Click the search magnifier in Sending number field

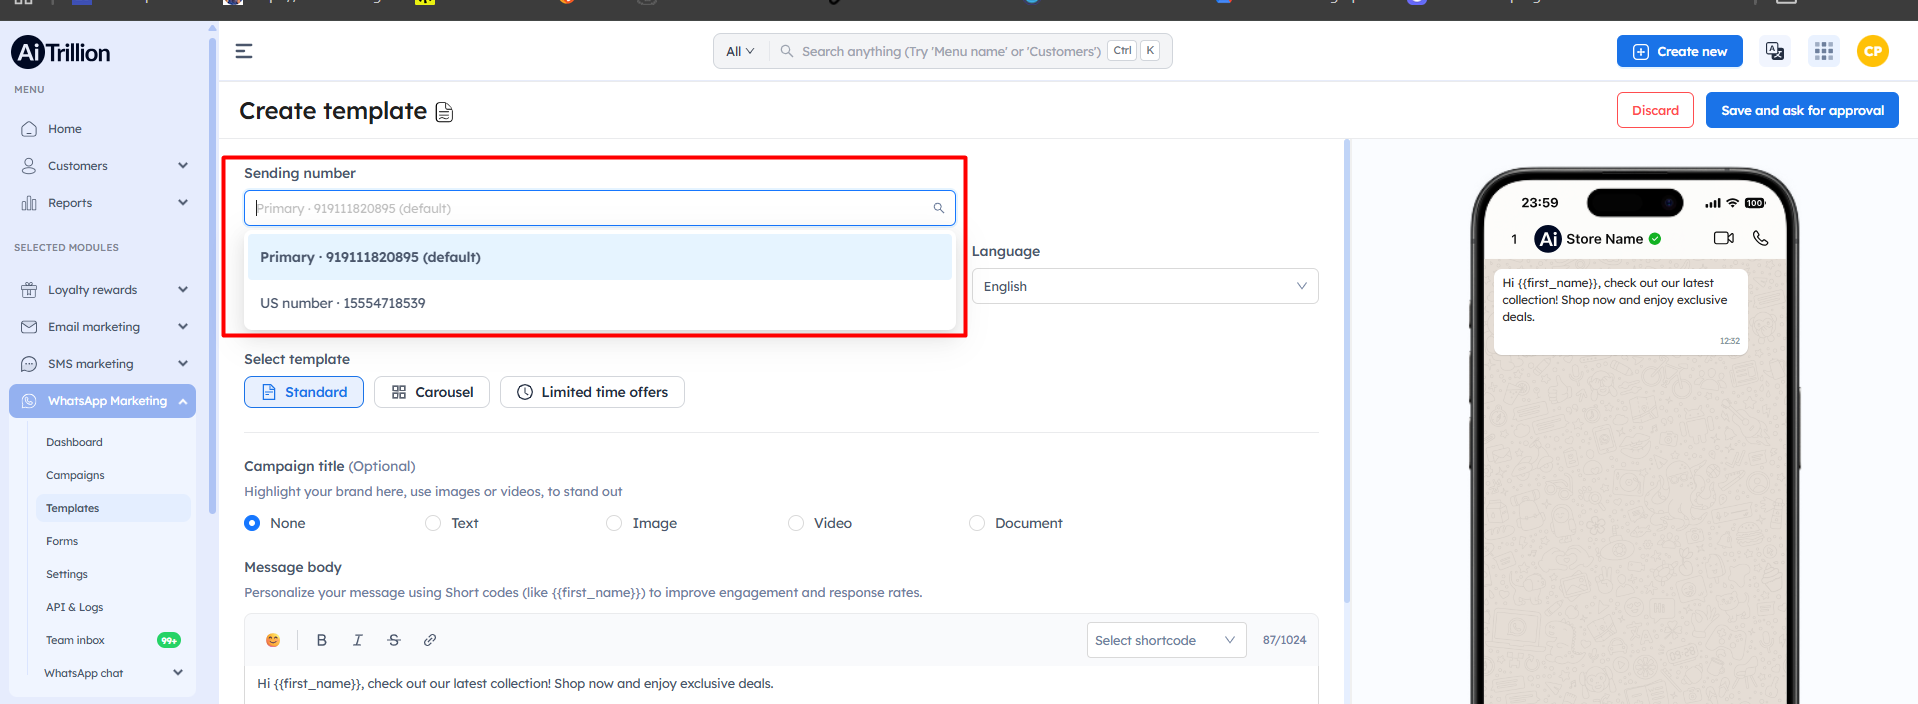[x=939, y=208]
